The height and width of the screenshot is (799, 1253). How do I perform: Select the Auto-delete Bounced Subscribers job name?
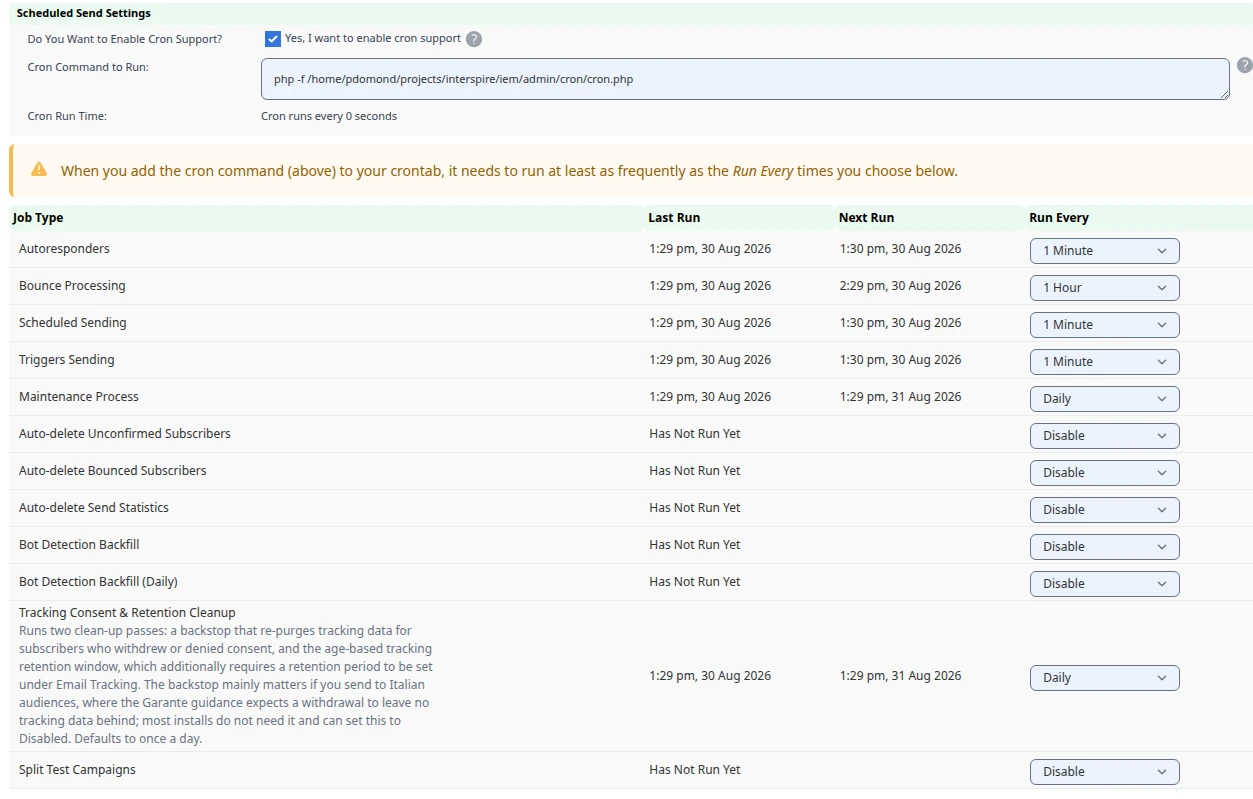113,471
